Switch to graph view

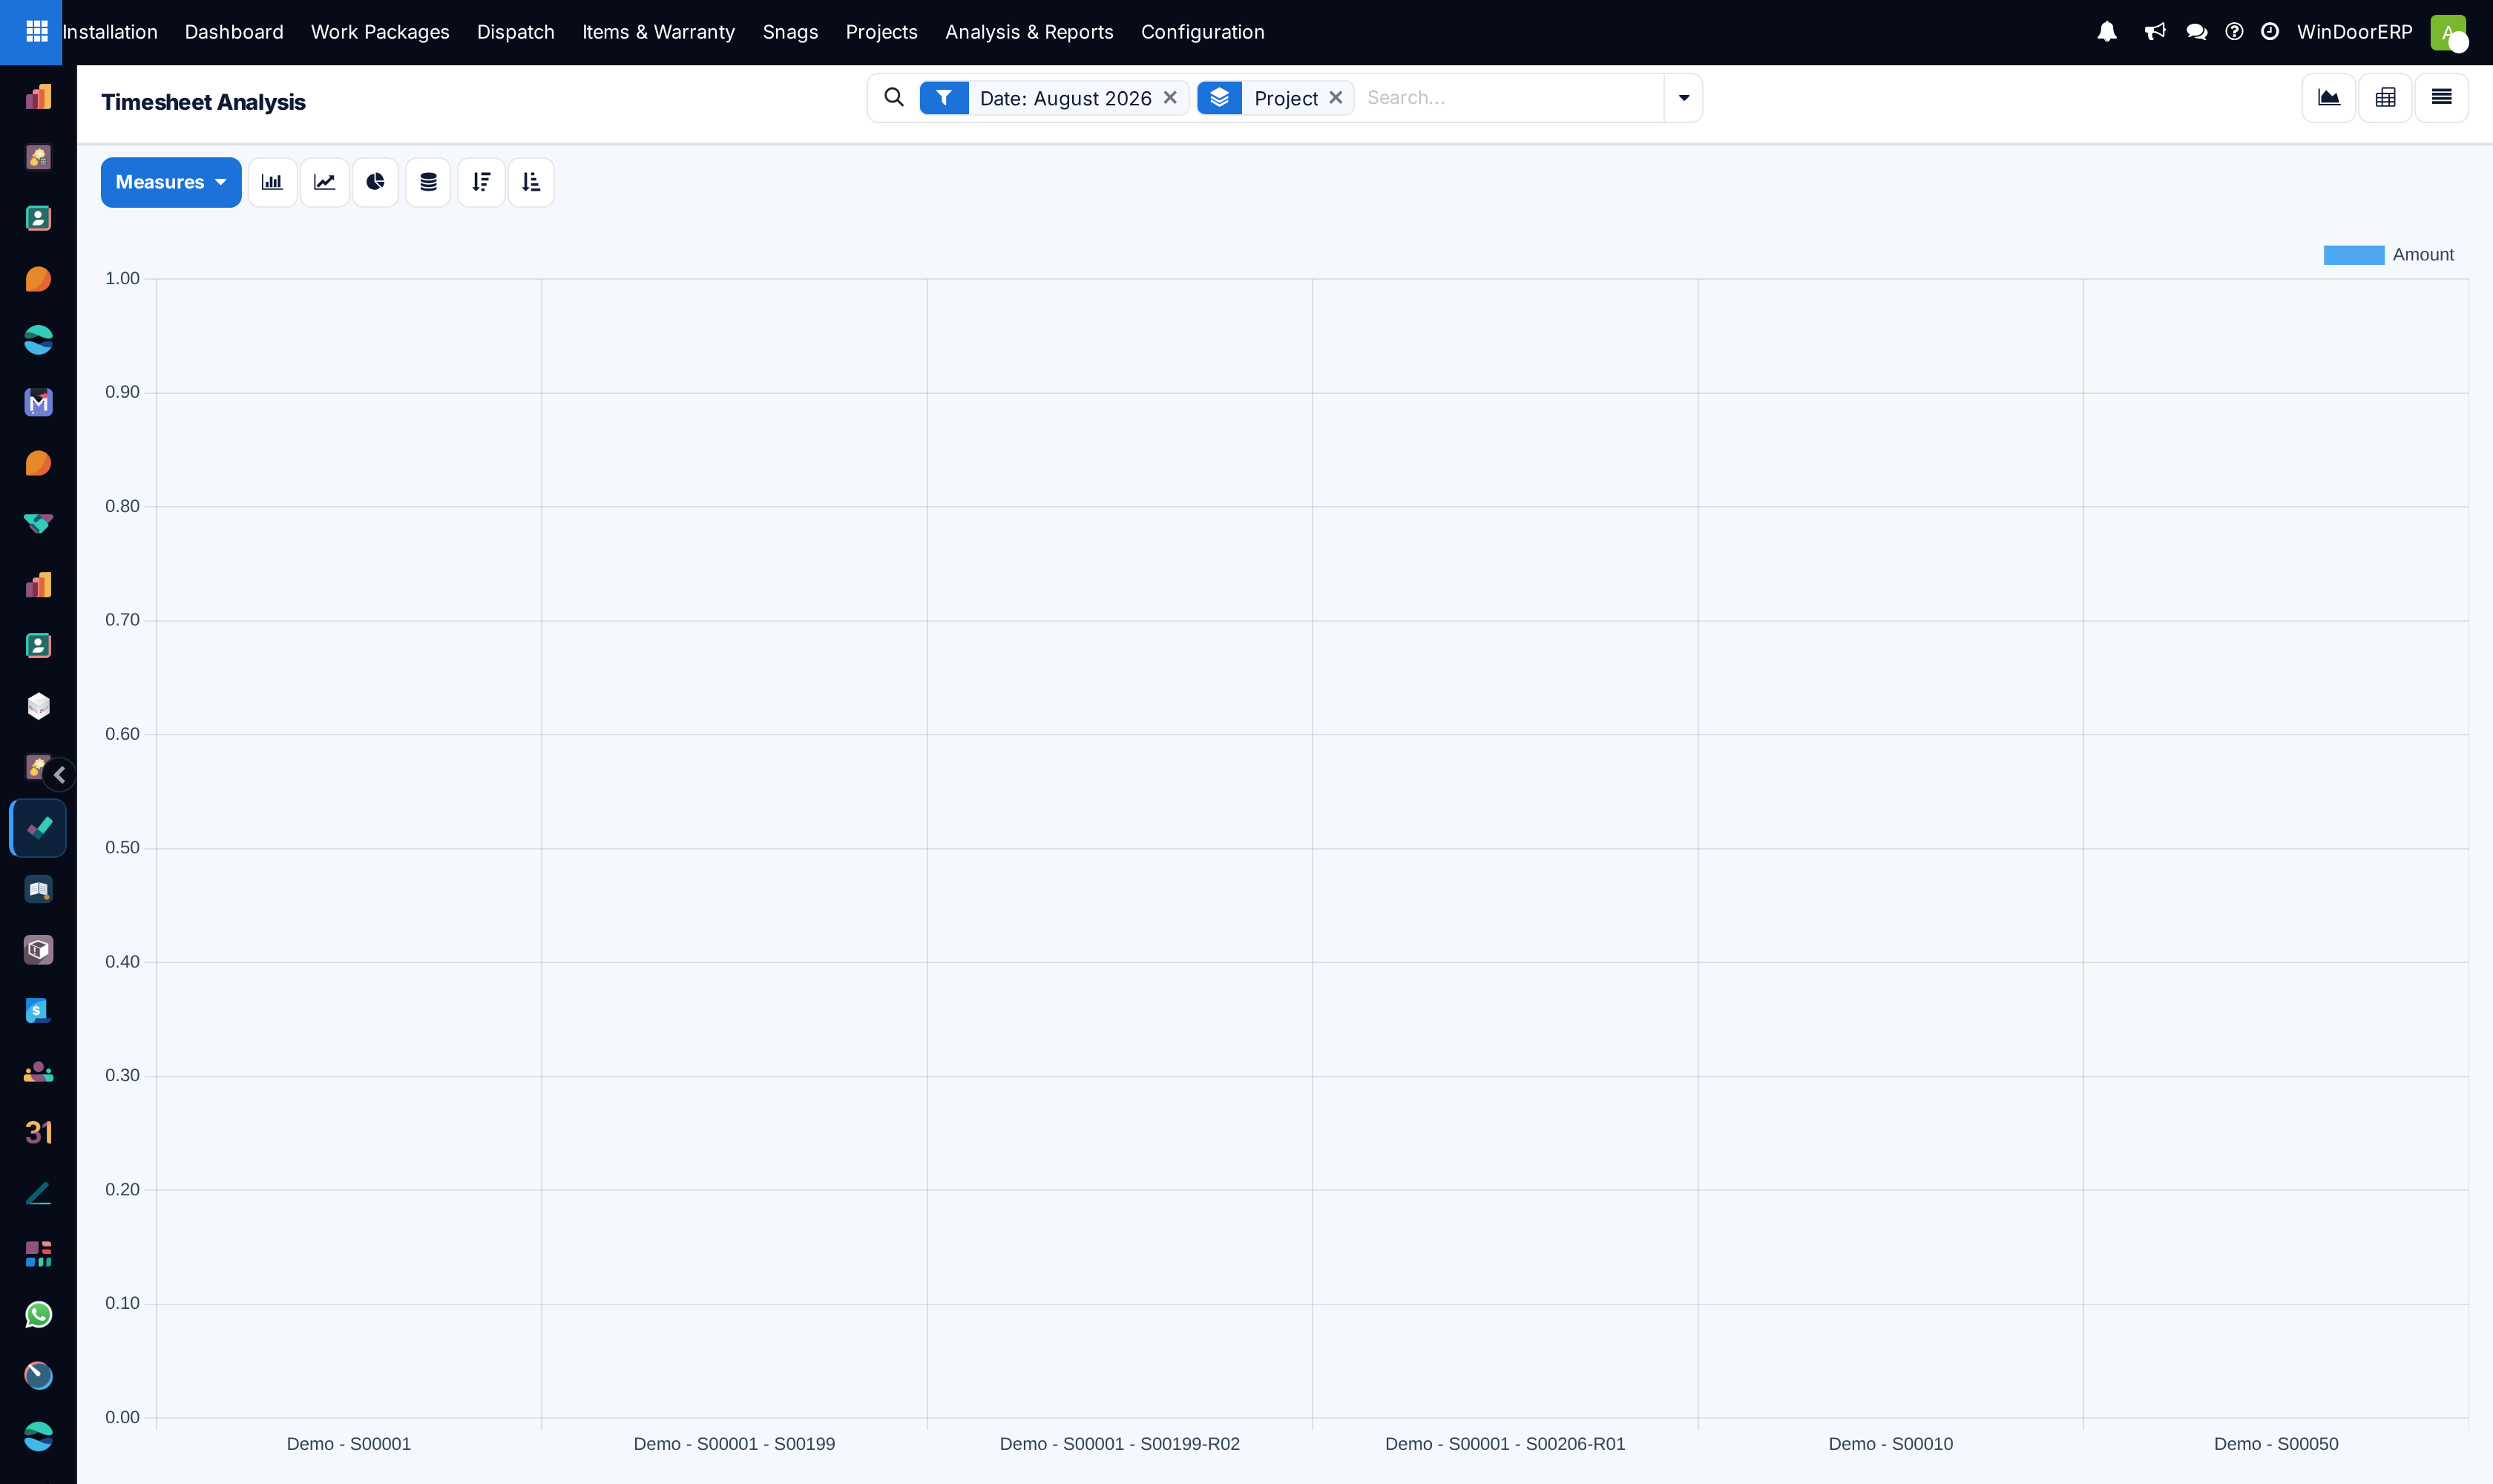2329,97
